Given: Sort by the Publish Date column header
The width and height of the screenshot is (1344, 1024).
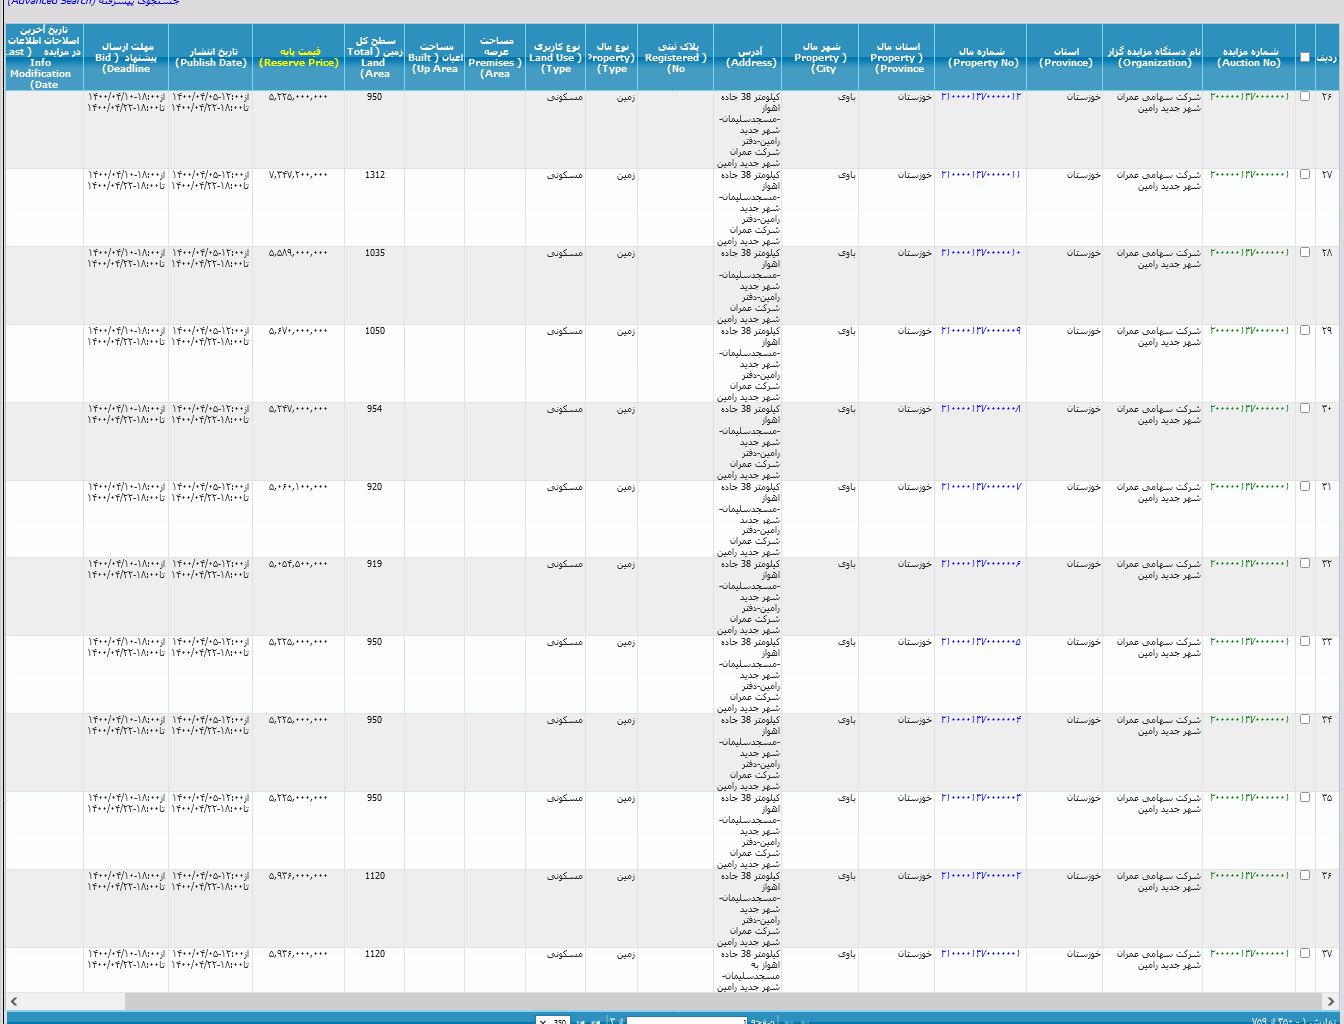Looking at the screenshot, I should [210, 57].
